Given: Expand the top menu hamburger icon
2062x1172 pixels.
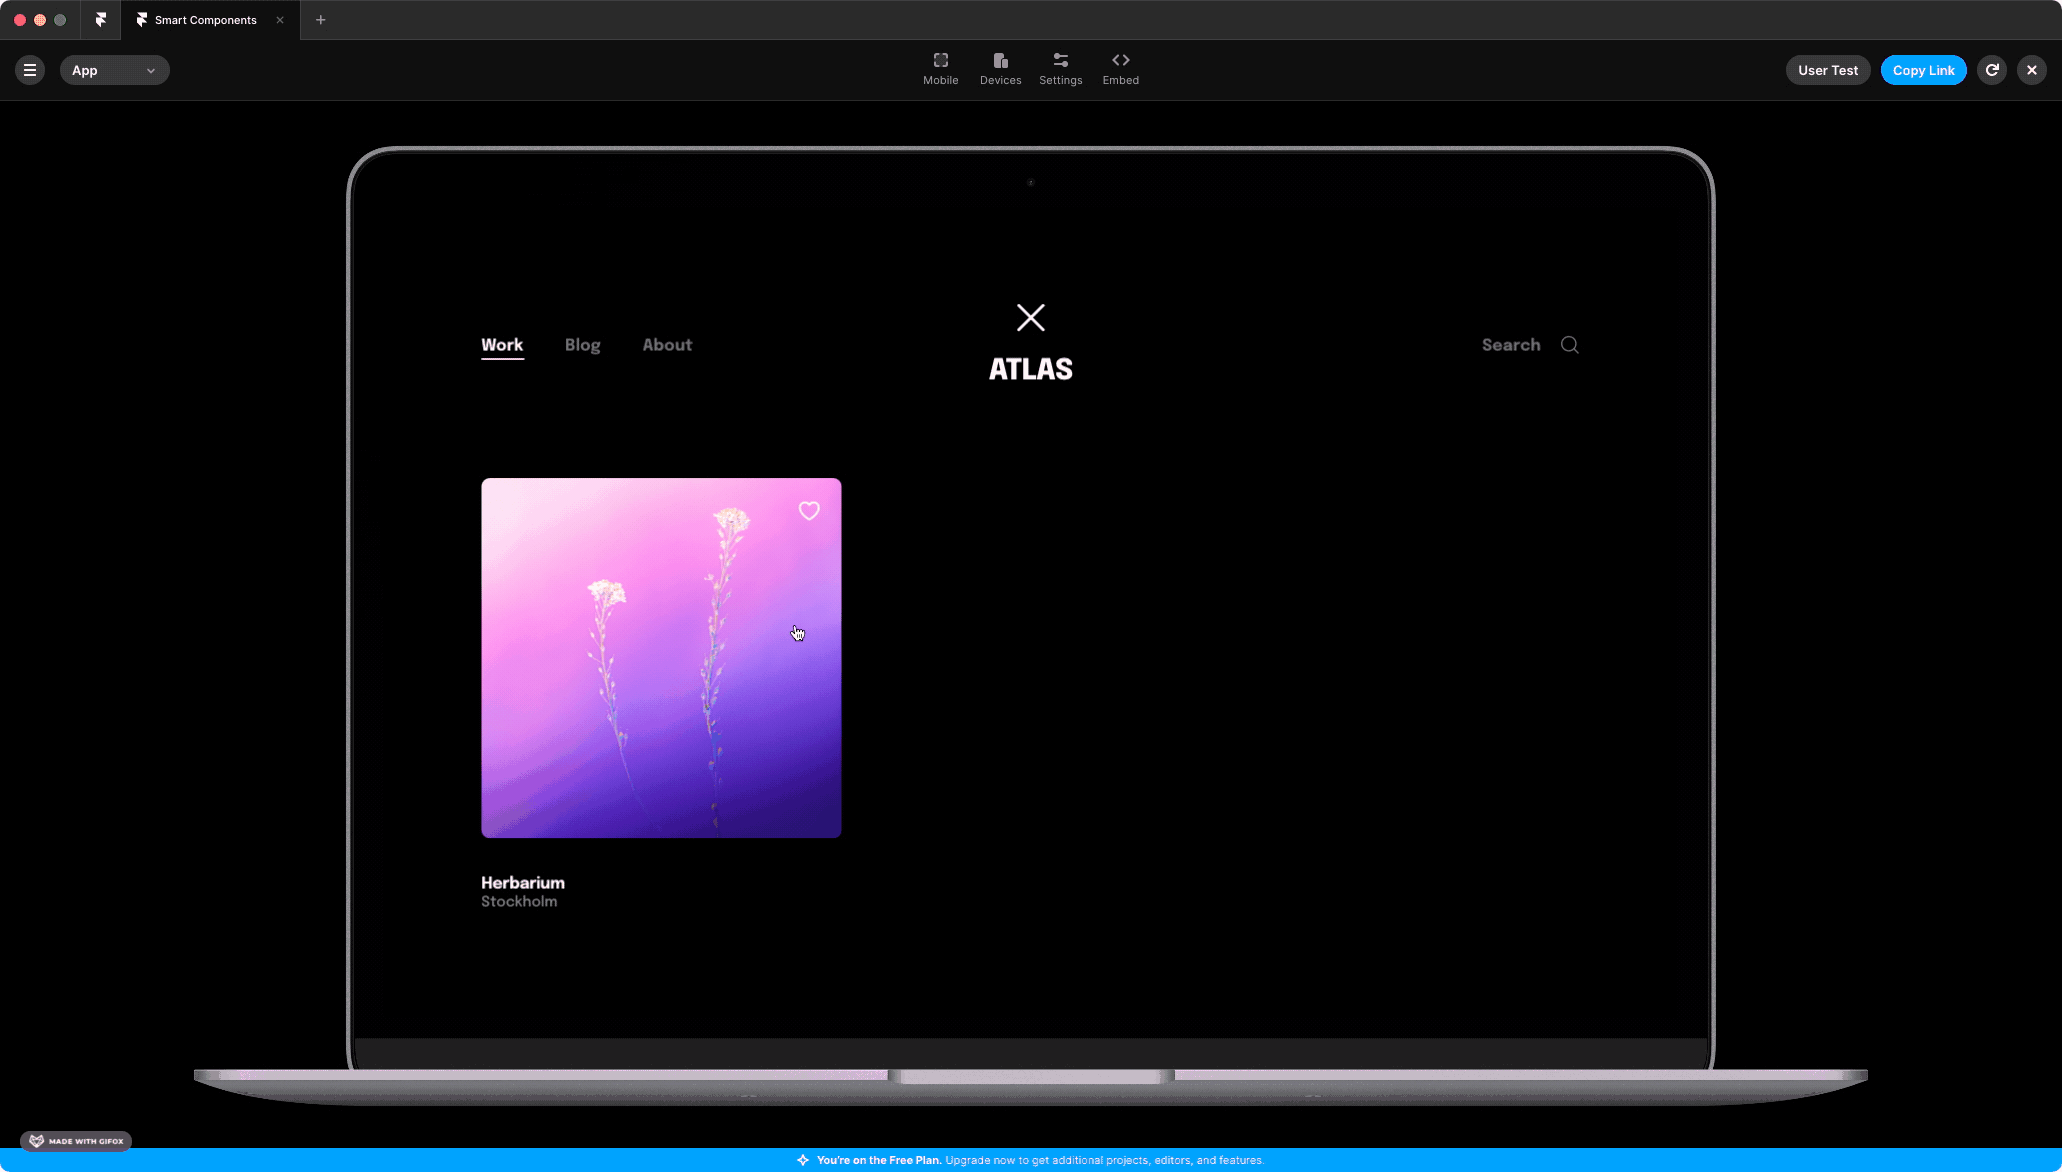Looking at the screenshot, I should [30, 69].
